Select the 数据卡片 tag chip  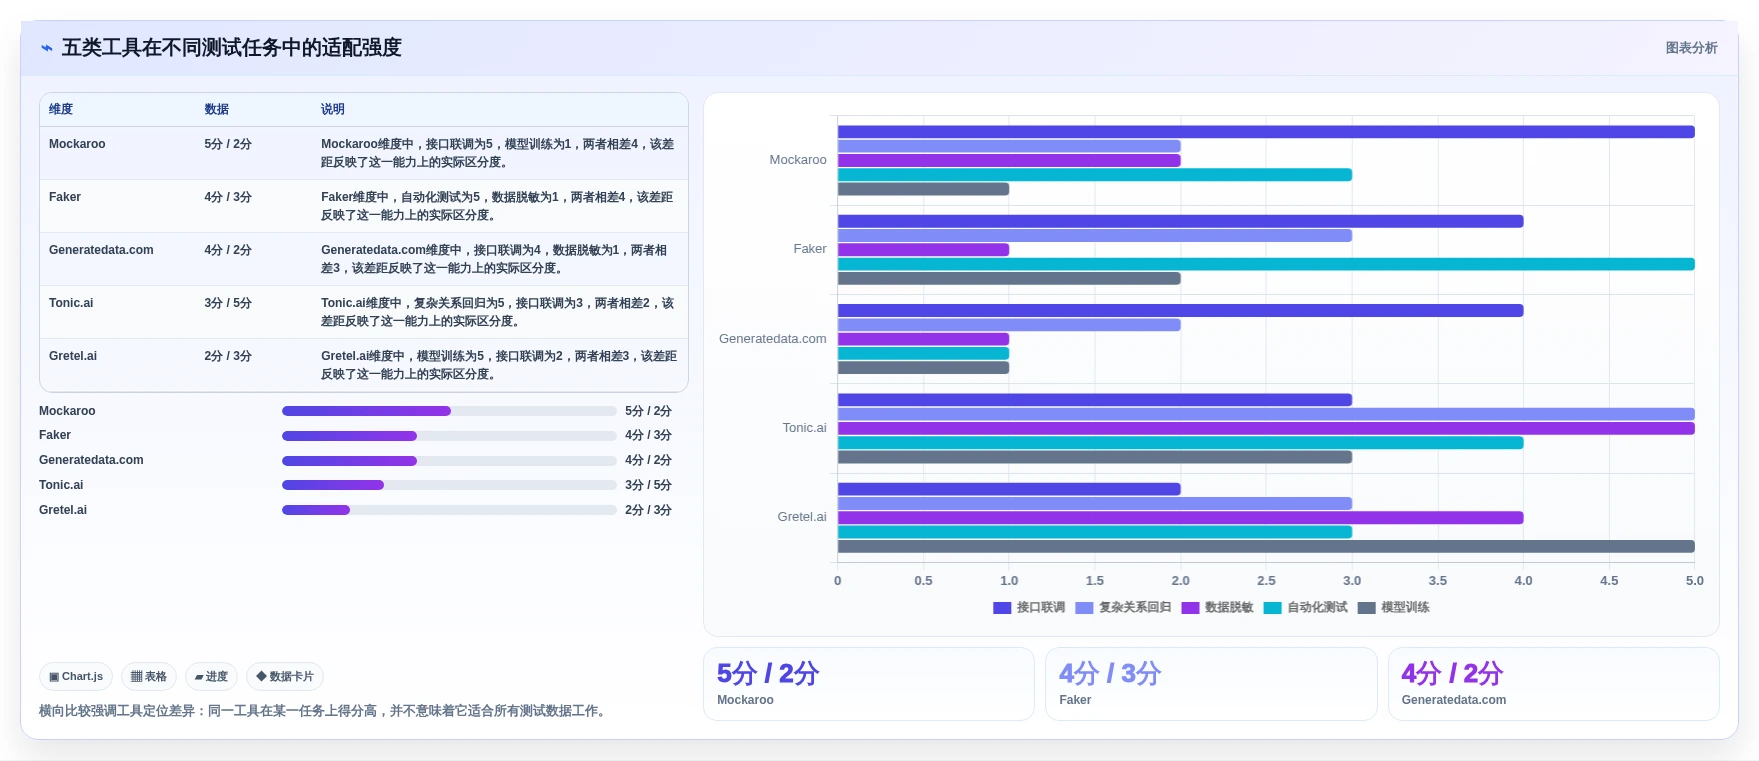point(285,677)
